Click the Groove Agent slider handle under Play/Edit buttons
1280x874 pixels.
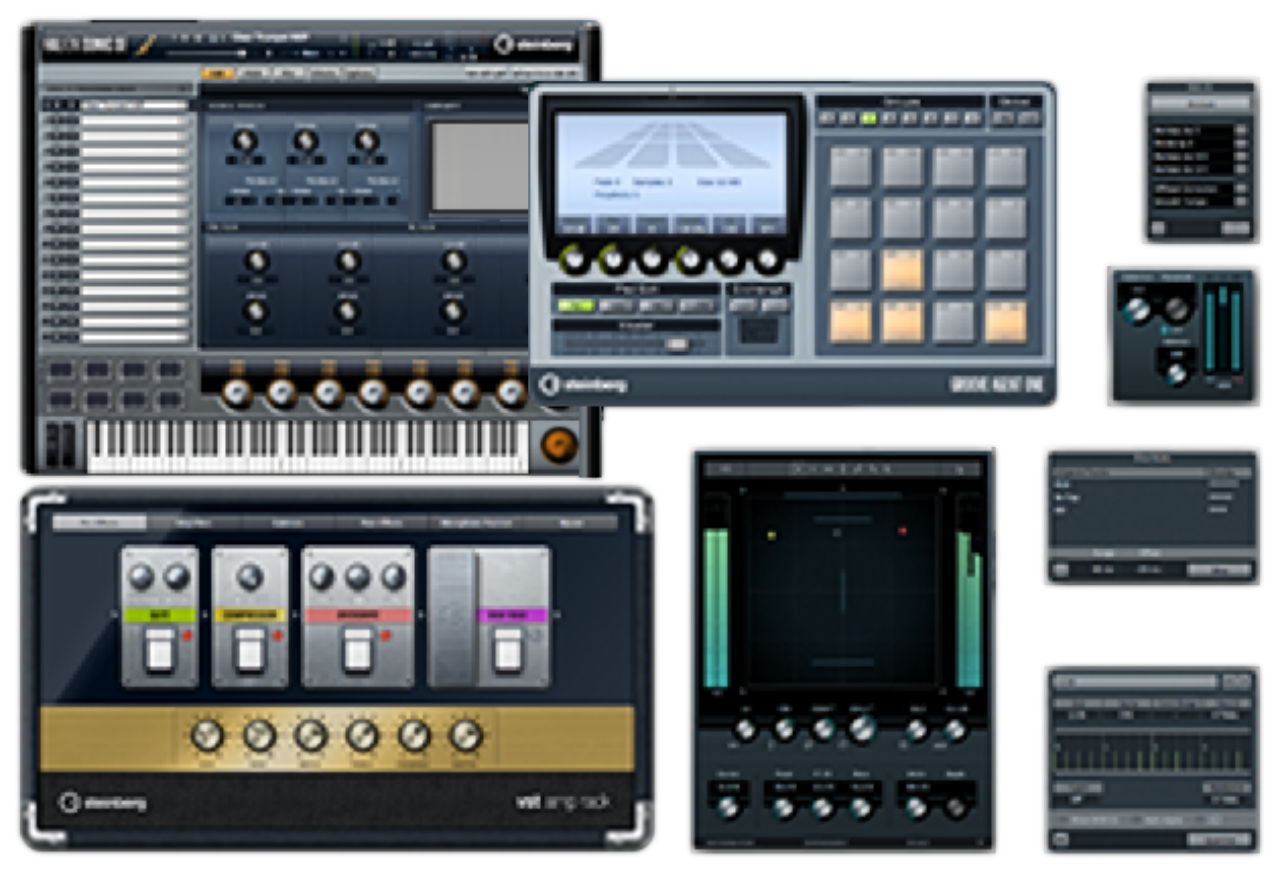coord(677,344)
